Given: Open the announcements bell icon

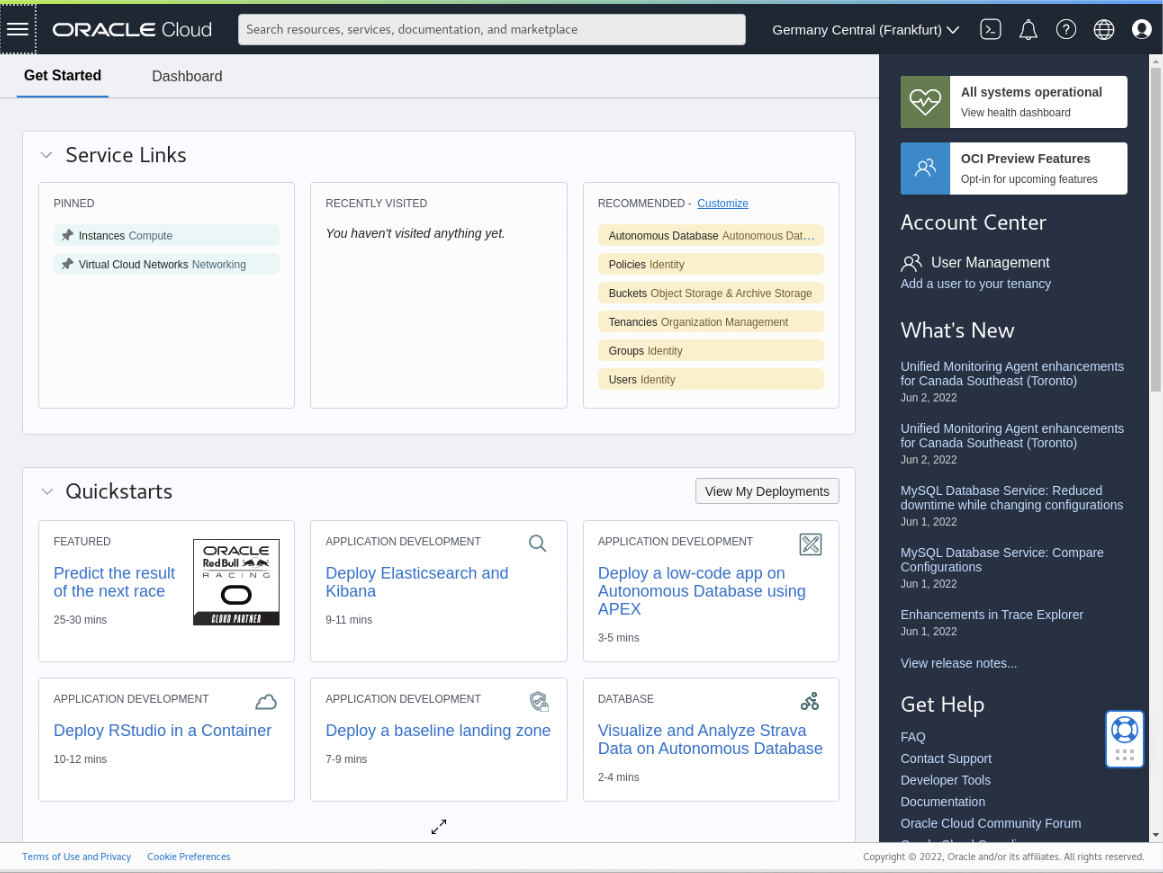Looking at the screenshot, I should [1028, 30].
